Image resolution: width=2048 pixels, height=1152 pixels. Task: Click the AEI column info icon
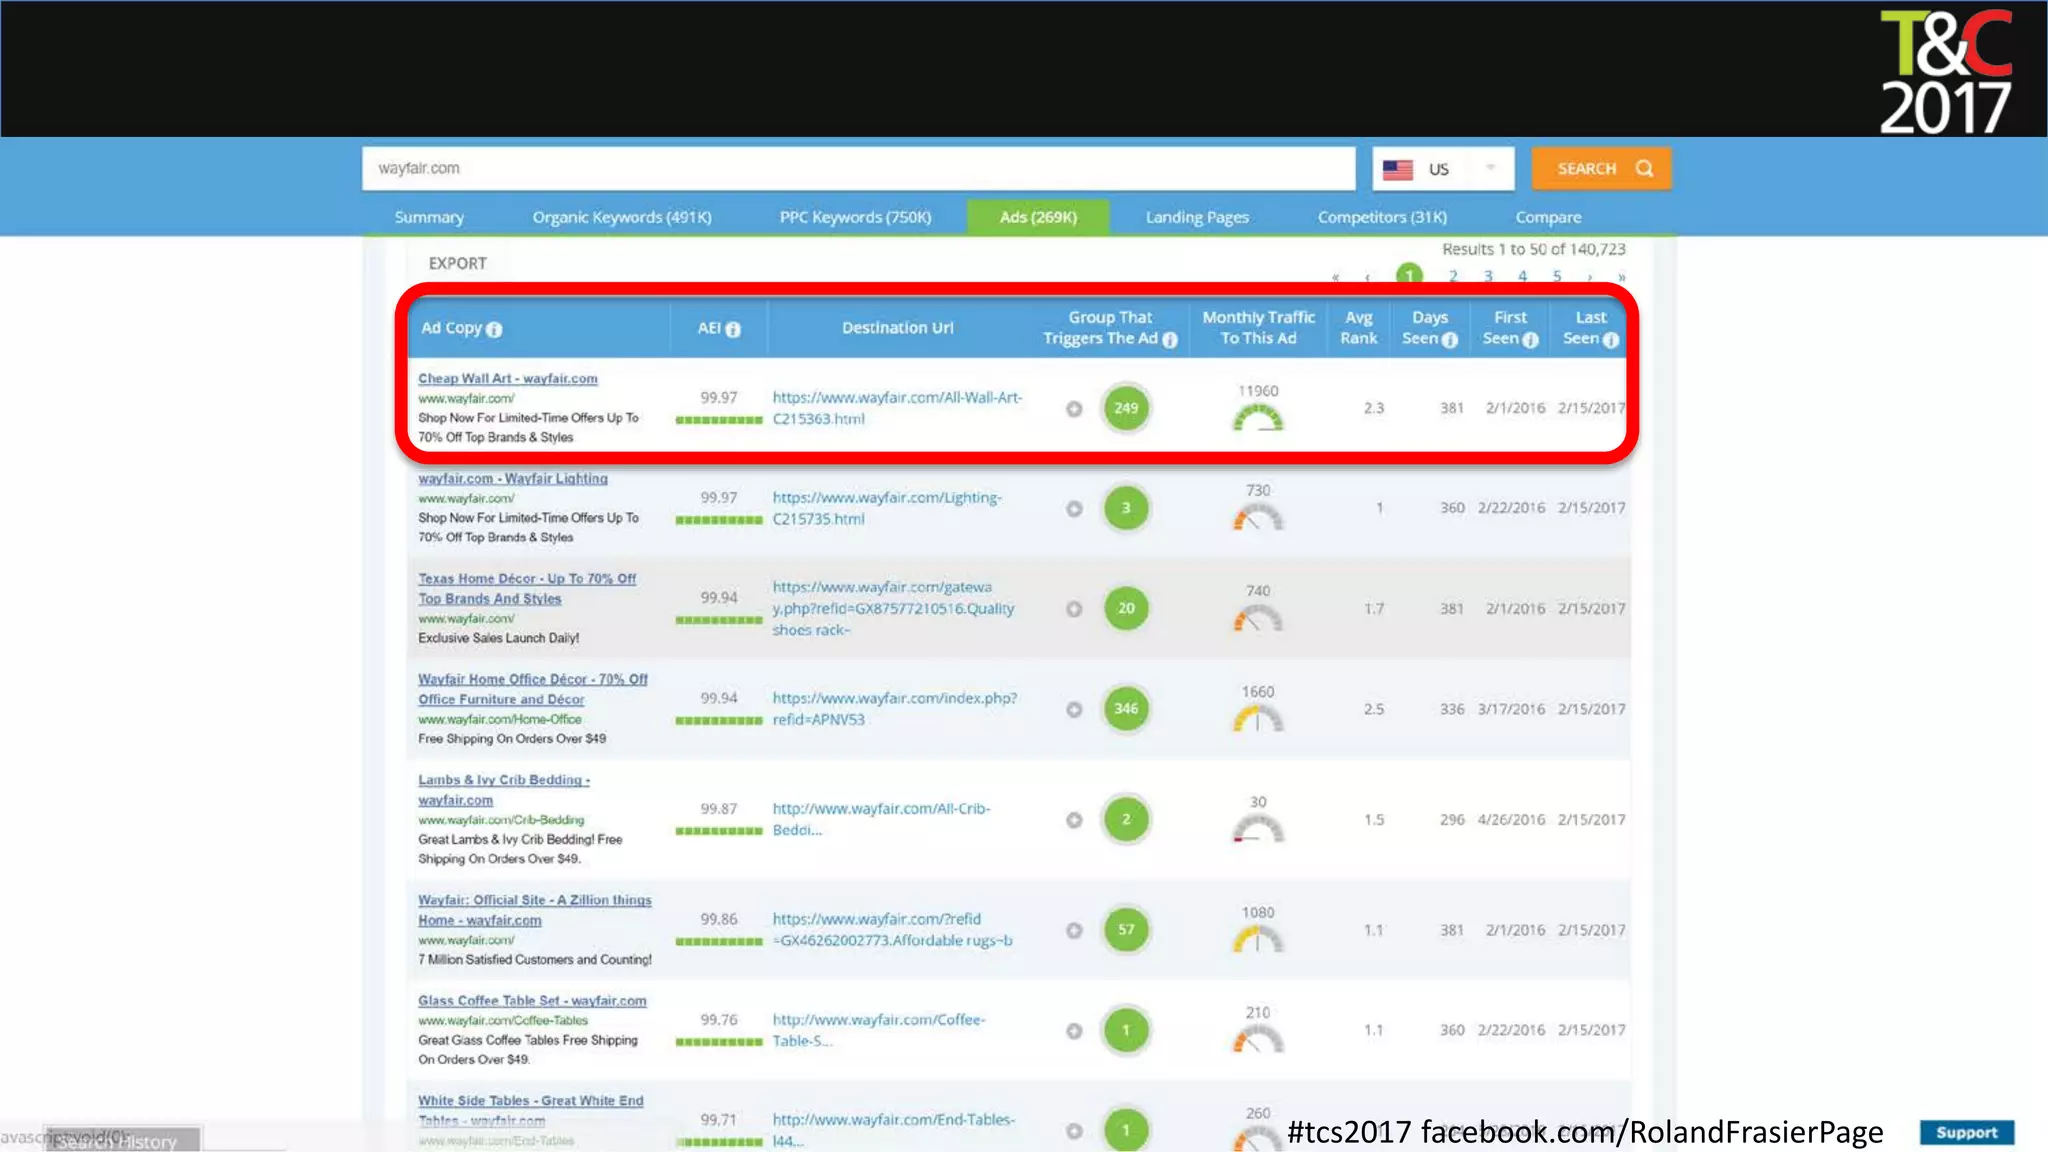coord(733,329)
